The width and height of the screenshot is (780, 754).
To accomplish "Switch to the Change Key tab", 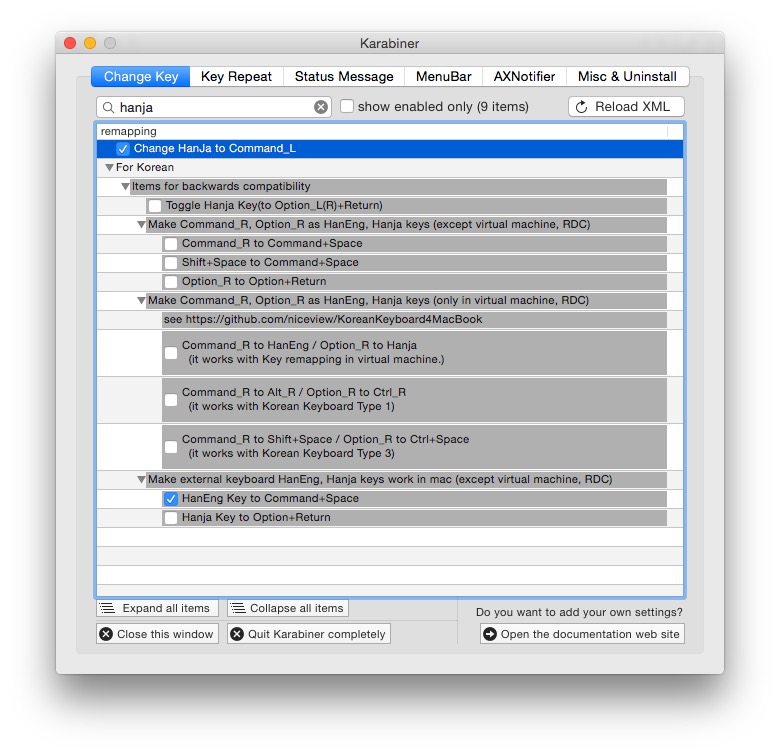I will coord(141,77).
